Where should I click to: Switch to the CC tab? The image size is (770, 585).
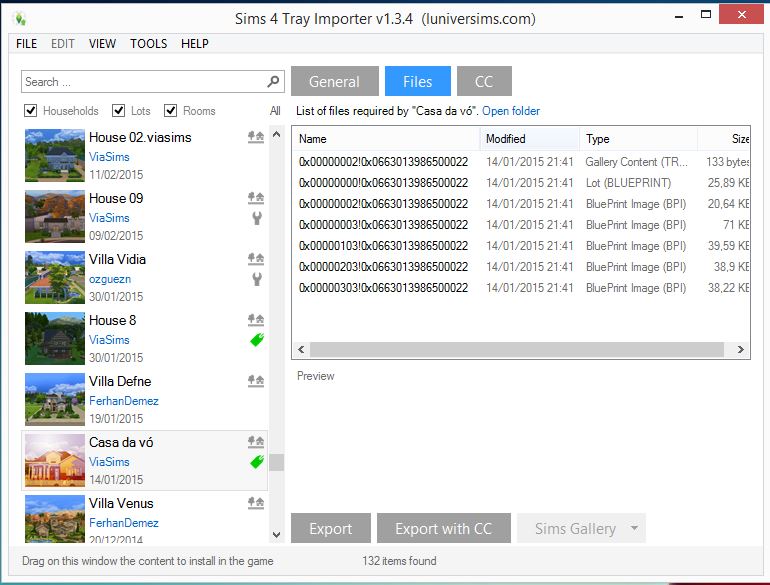(x=484, y=81)
